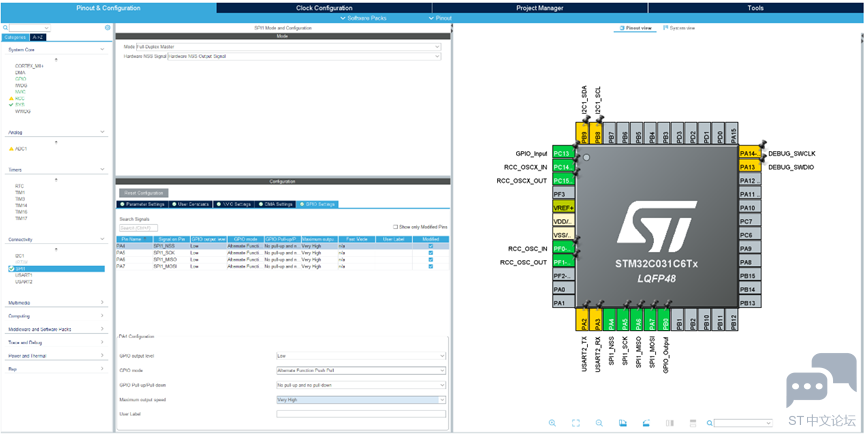Image resolution: width=865 pixels, height=436 pixels.
Task: Rotate the chip clockwise using toolbar icon
Action: pyautogui.click(x=623, y=423)
